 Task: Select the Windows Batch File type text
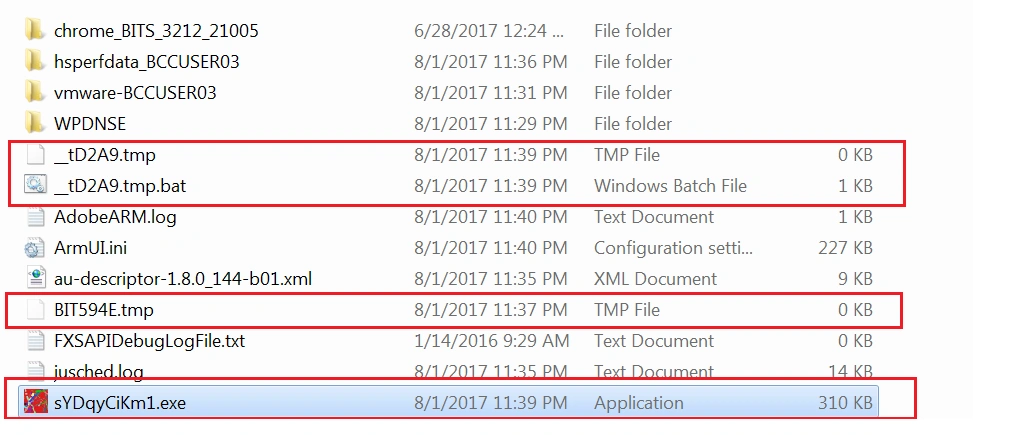click(x=670, y=186)
